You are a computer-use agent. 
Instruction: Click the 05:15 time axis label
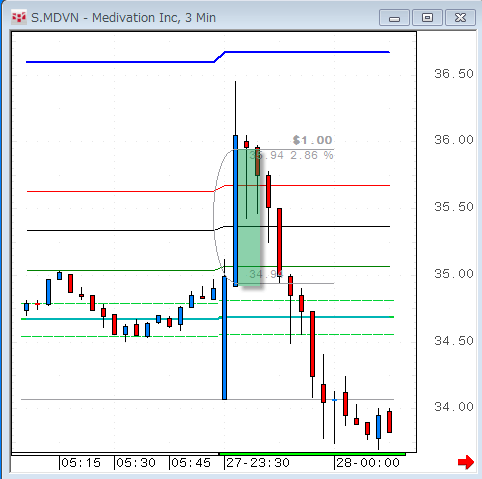point(81,463)
